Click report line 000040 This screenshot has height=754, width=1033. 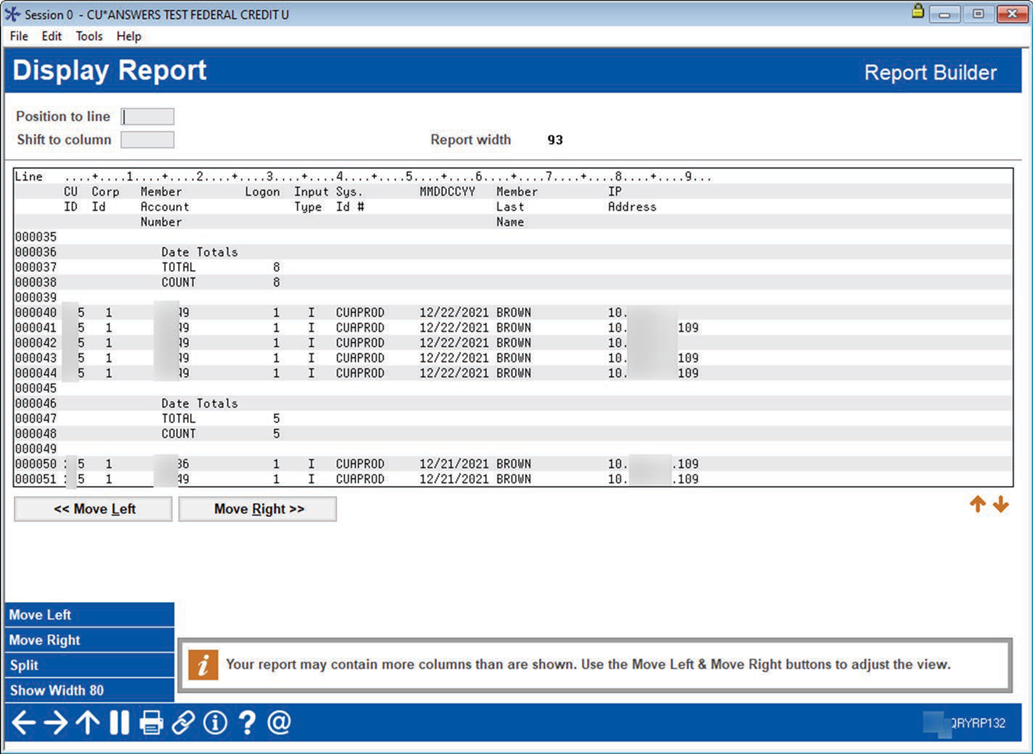(x=513, y=312)
